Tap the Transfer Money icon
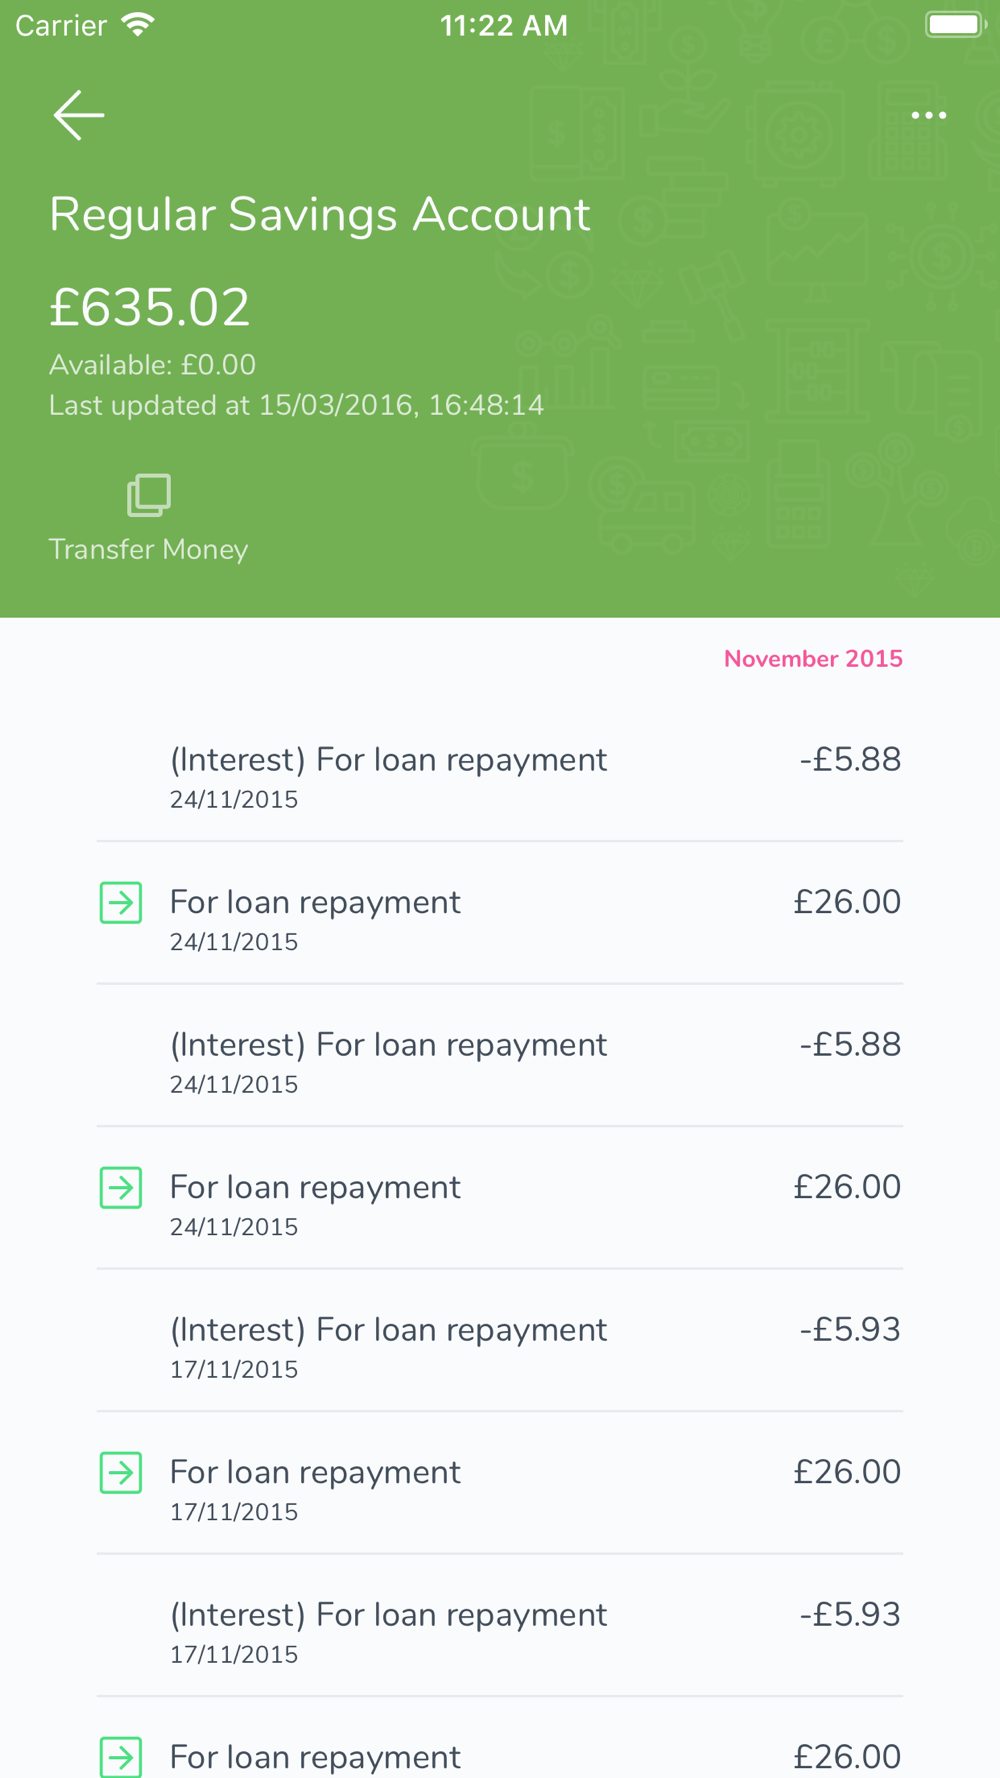The width and height of the screenshot is (1000, 1778). 149,495
